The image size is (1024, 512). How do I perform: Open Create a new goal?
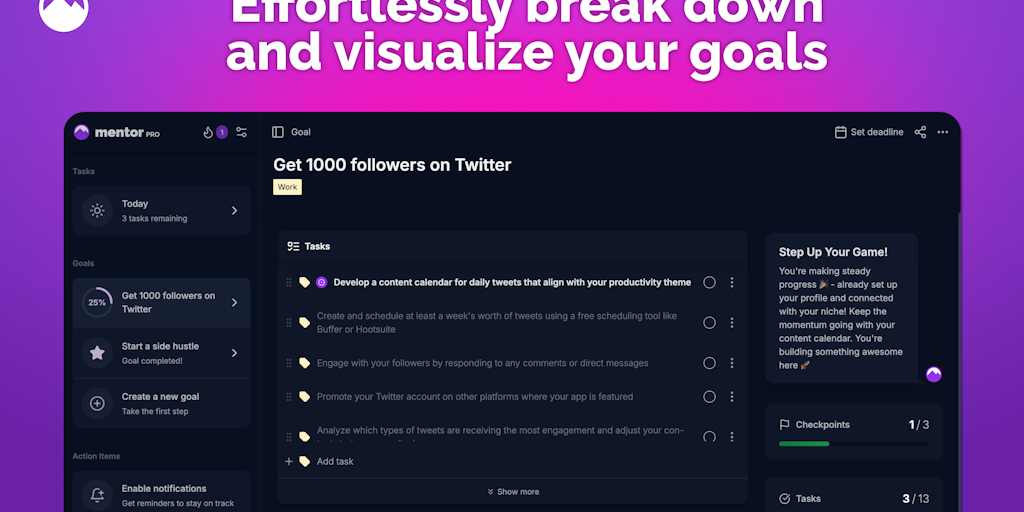161,403
